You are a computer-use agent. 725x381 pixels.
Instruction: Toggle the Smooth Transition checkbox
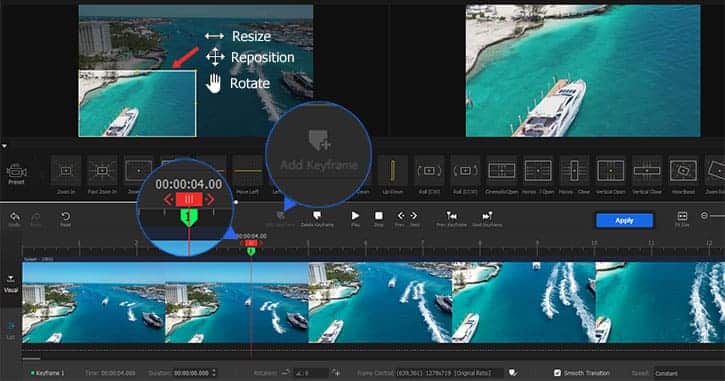point(557,373)
